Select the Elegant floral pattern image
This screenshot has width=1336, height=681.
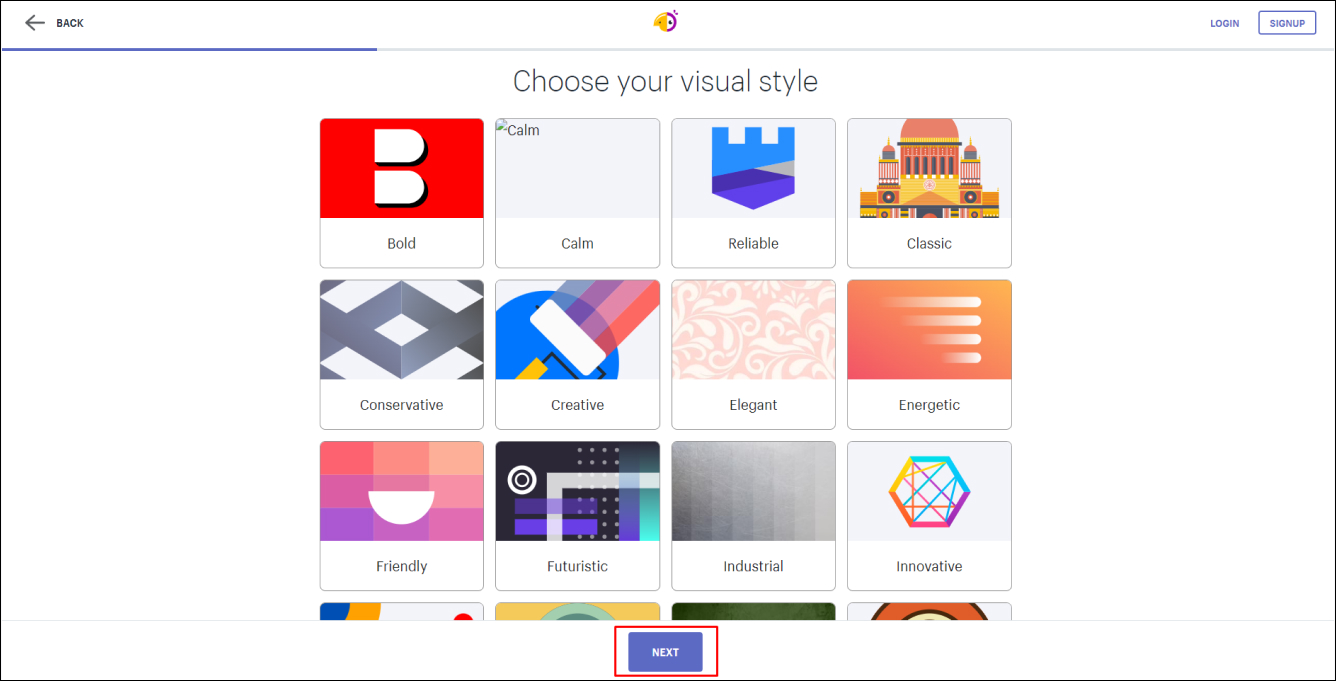(753, 330)
